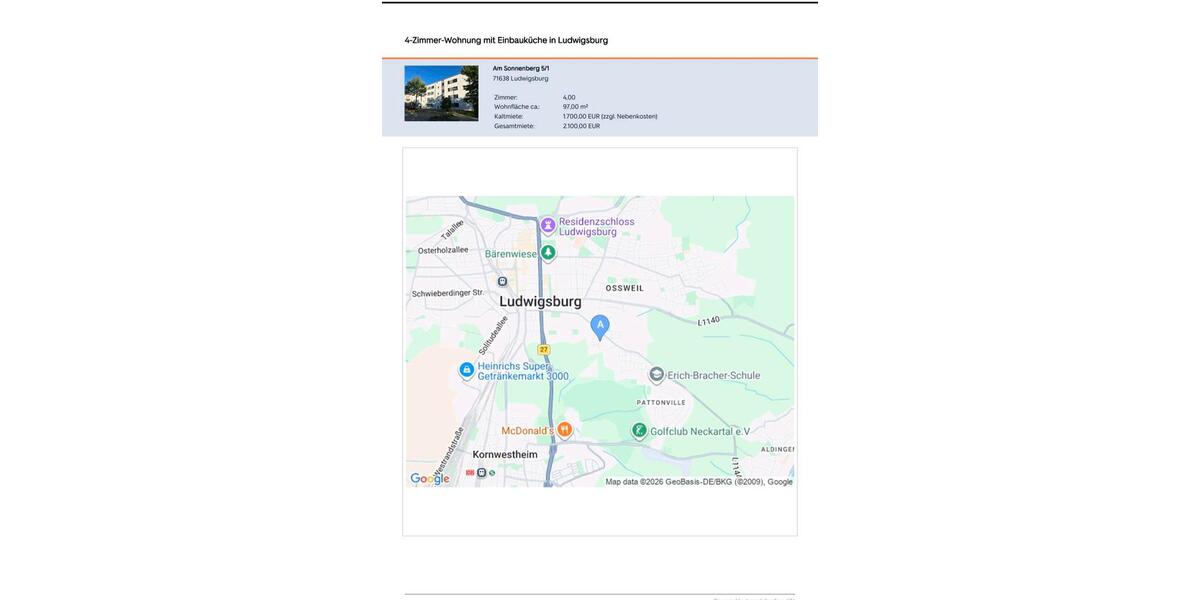
Task: Click the 'Wohnfläche ca.:' field label
Action: tap(517, 107)
